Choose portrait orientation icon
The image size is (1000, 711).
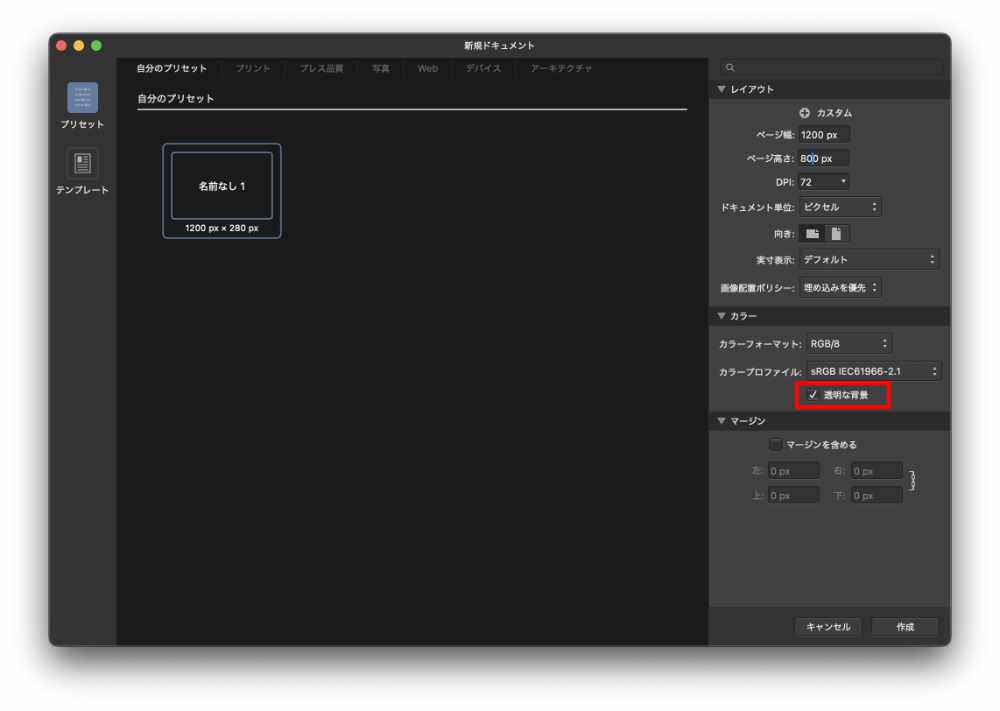pyautogui.click(x=836, y=233)
